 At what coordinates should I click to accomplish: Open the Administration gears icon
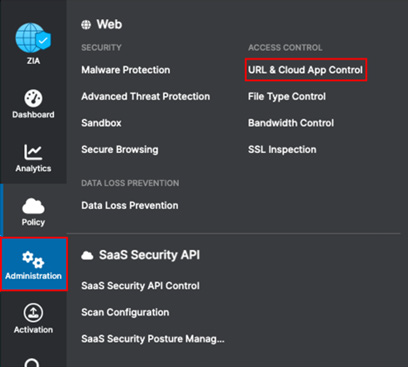click(33, 260)
